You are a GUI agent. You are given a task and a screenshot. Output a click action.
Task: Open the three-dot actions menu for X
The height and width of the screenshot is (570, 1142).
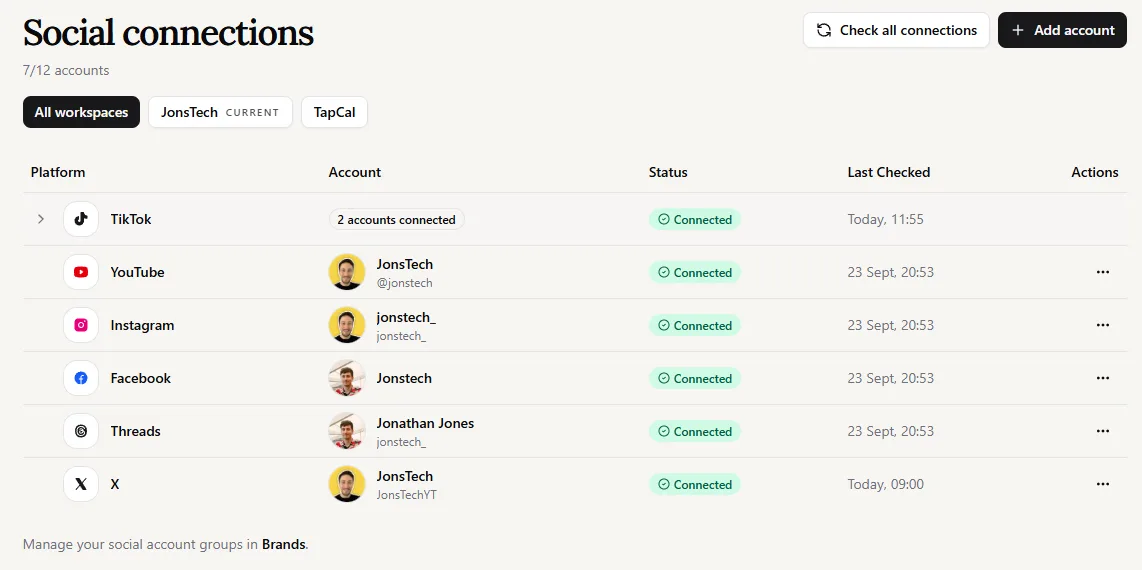1103,484
